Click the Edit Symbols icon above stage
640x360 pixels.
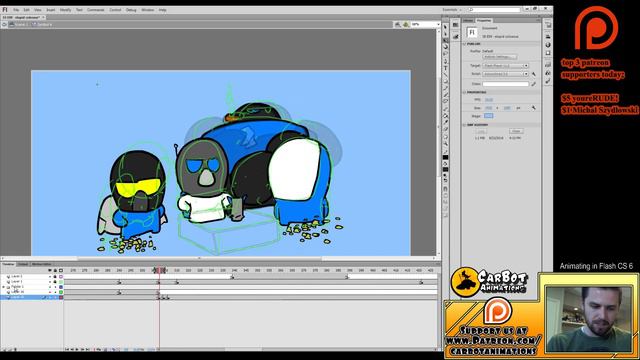[406, 24]
